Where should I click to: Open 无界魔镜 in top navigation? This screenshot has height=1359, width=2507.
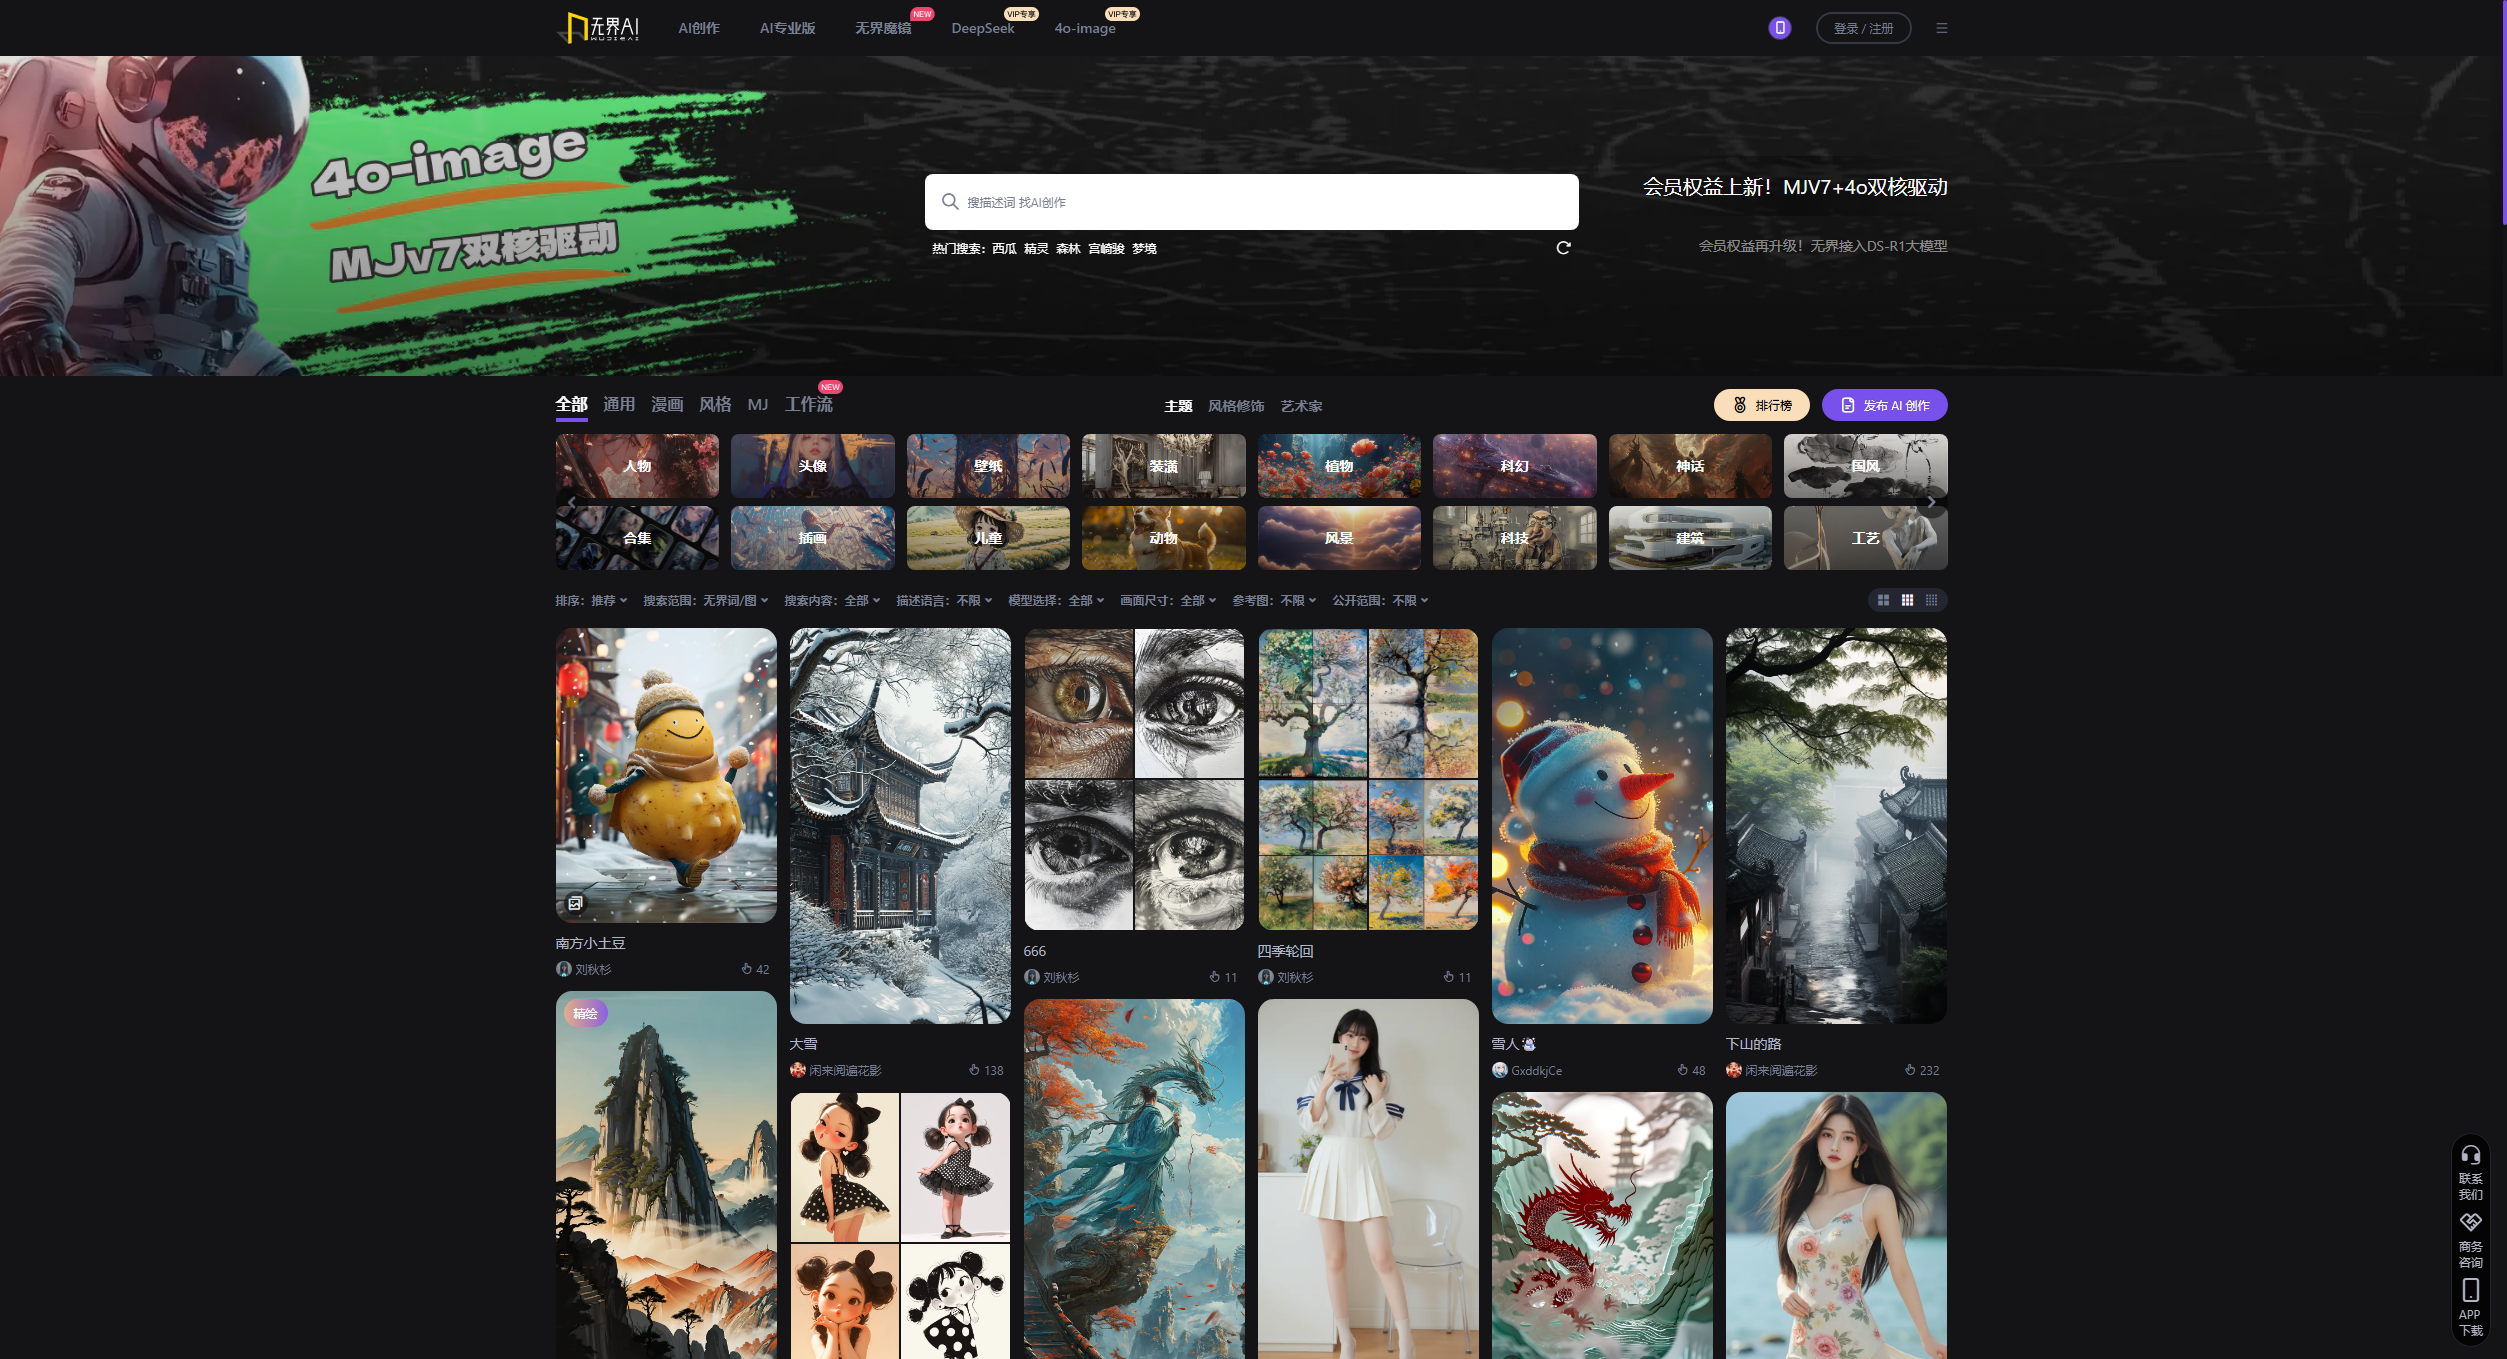[x=883, y=28]
